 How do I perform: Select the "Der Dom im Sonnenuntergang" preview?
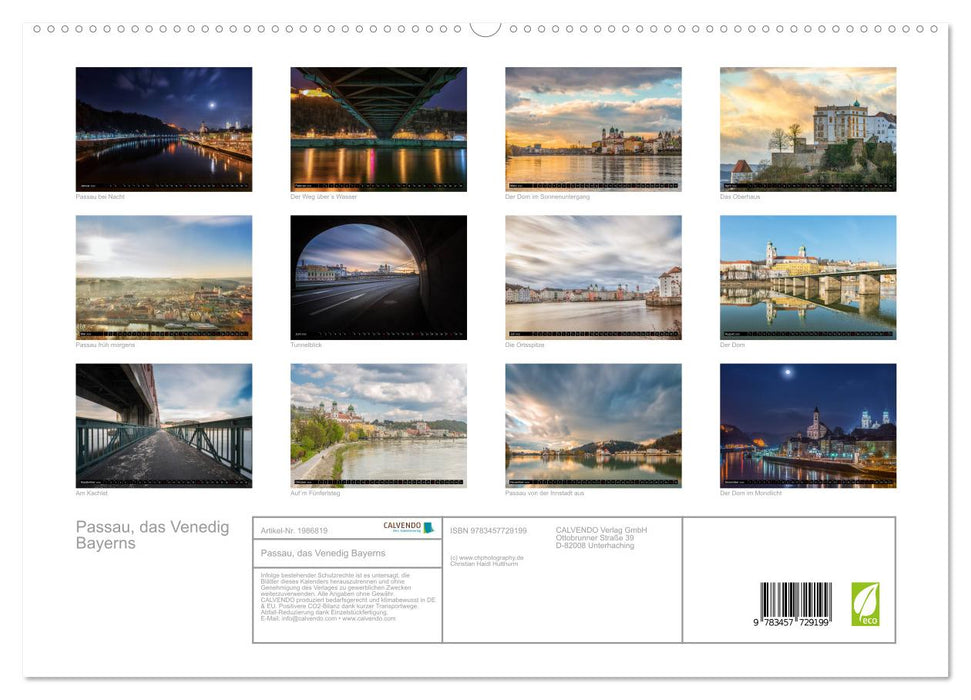592,128
